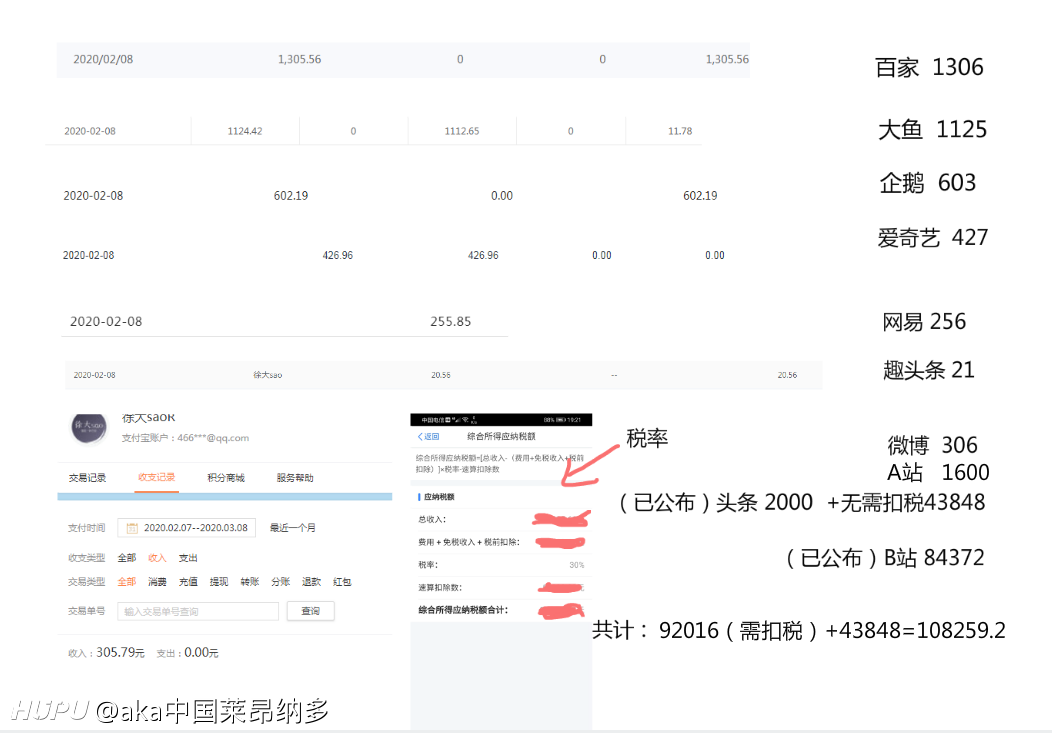Screen dimensions: 1052x733
Task: Click the 趣头条 21 note
Action: click(929, 370)
